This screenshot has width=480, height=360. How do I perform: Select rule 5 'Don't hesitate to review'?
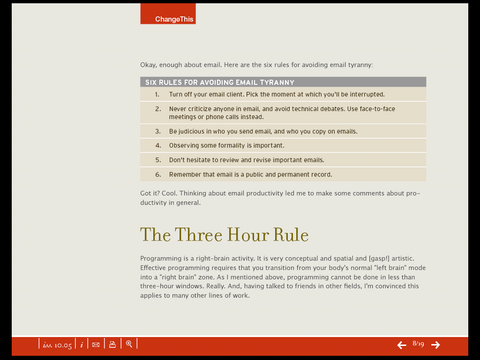pyautogui.click(x=283, y=160)
